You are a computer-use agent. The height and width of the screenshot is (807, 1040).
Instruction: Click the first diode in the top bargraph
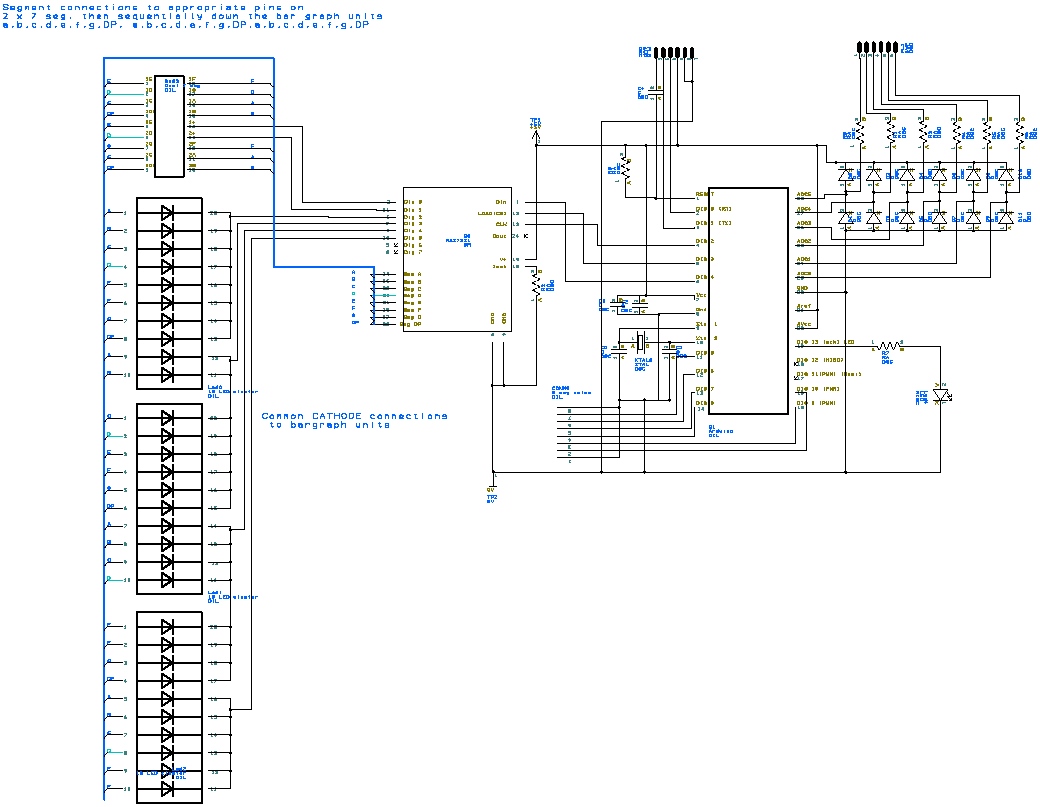tap(167, 213)
